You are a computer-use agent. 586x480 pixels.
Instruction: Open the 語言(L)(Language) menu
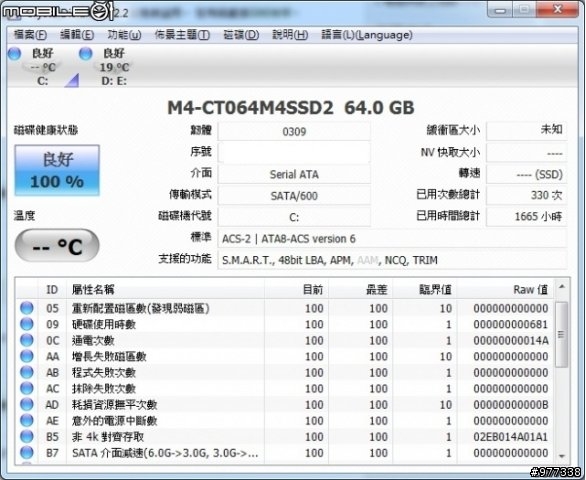[367, 35]
